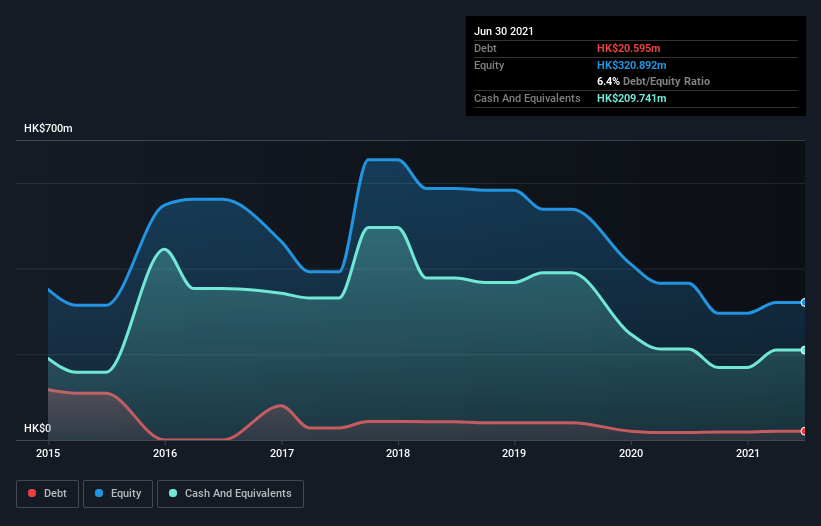Click the HK$700m y-axis label
This screenshot has height=526, width=821.
pos(48,128)
